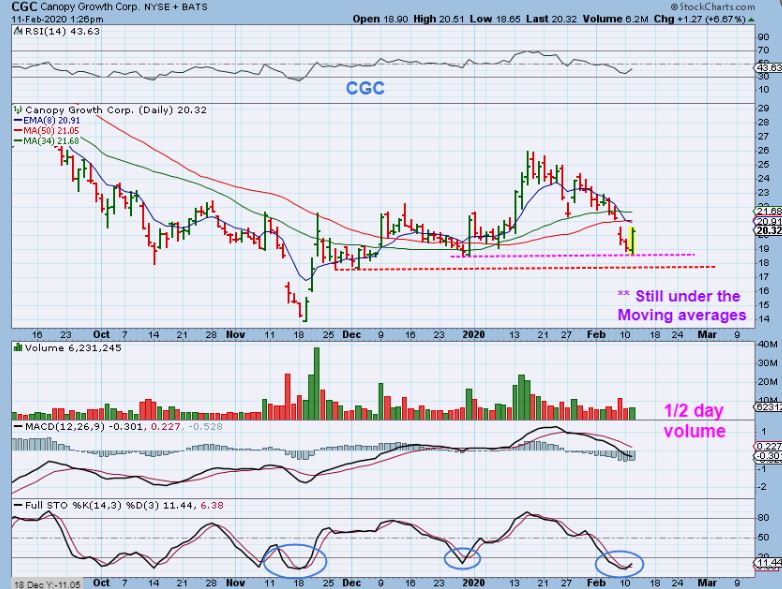
Task: Click the CGC ticker symbol in the header
Action: click(23, 7)
